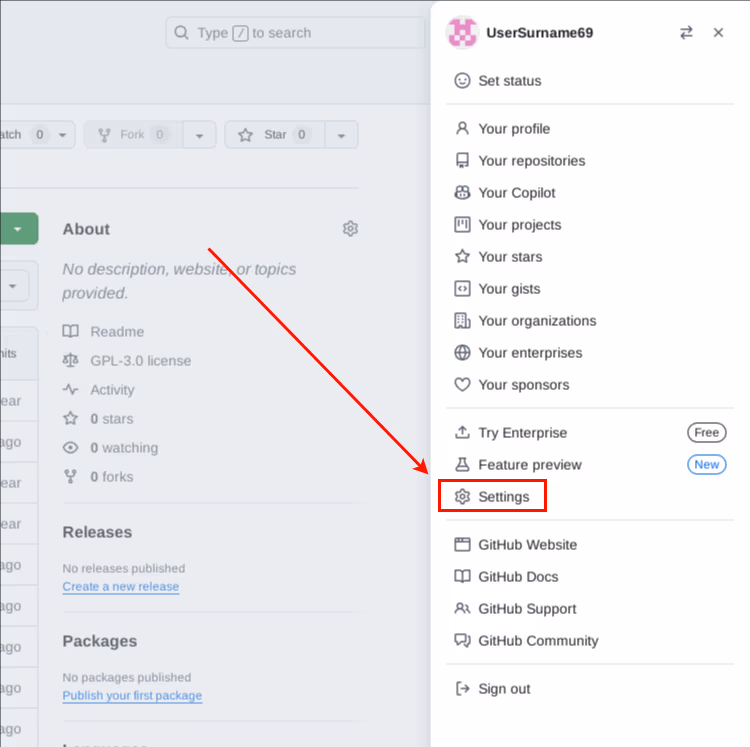Viewport: 750px width, 747px height.
Task: Close the user menu panel
Action: click(x=718, y=33)
